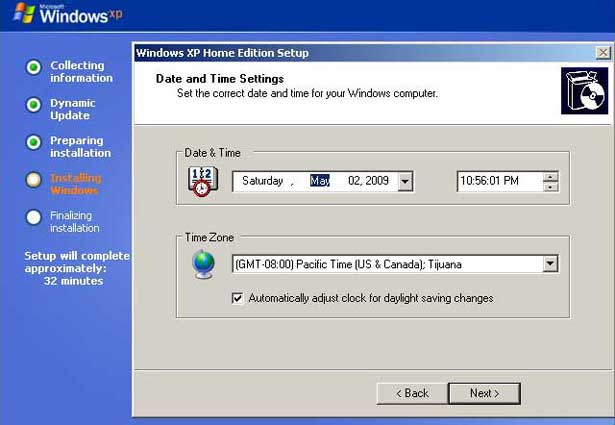
Task: Increase time with the up spinner arrow
Action: click(x=551, y=176)
